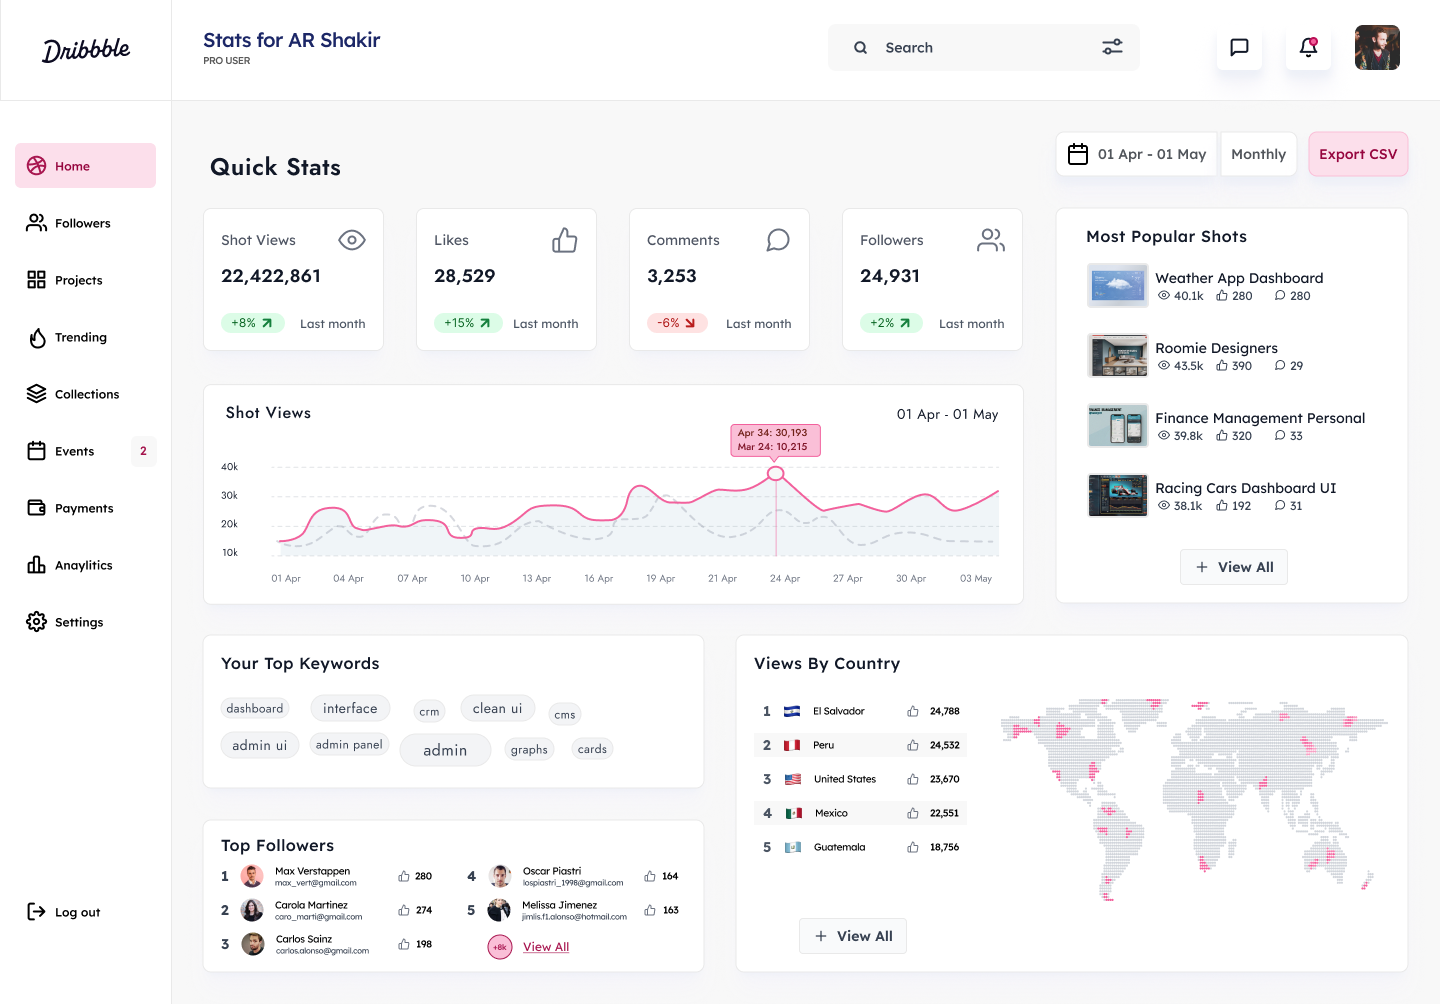Viewport: 1440px width, 1004px height.
Task: Open the Monthly period selector
Action: 1258,154
